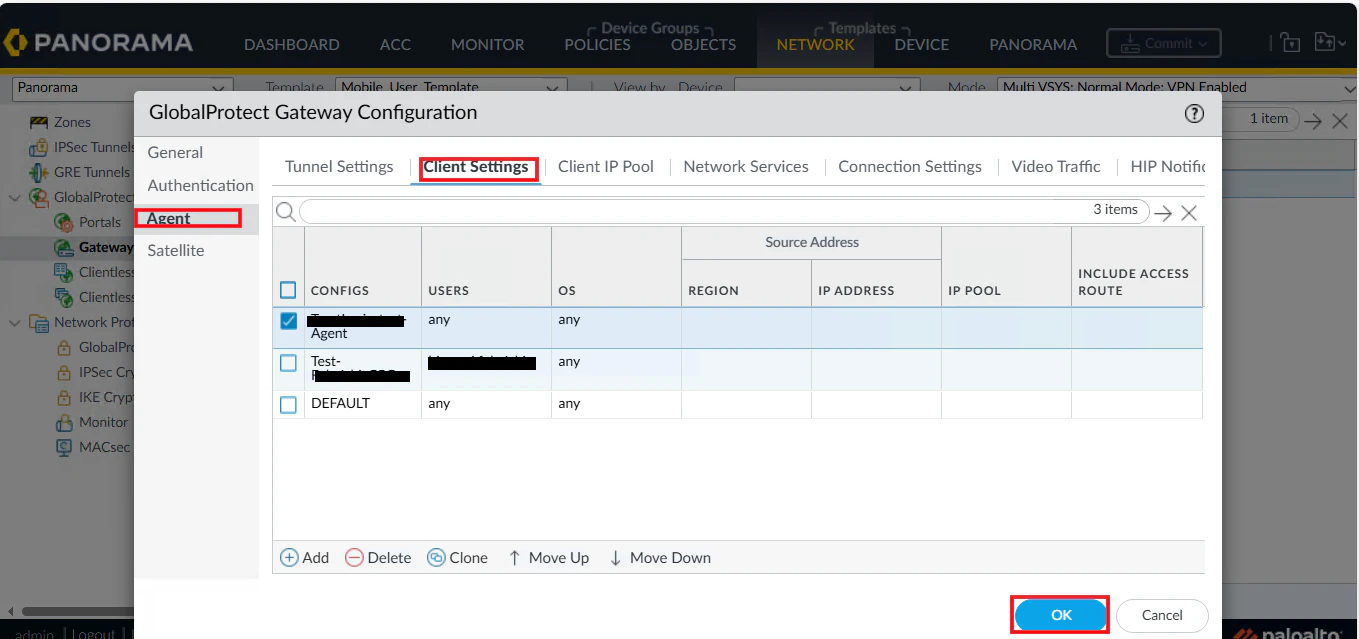Confirm the gateway configuration with OK
Image resolution: width=1359 pixels, height=639 pixels.
tap(1061, 615)
